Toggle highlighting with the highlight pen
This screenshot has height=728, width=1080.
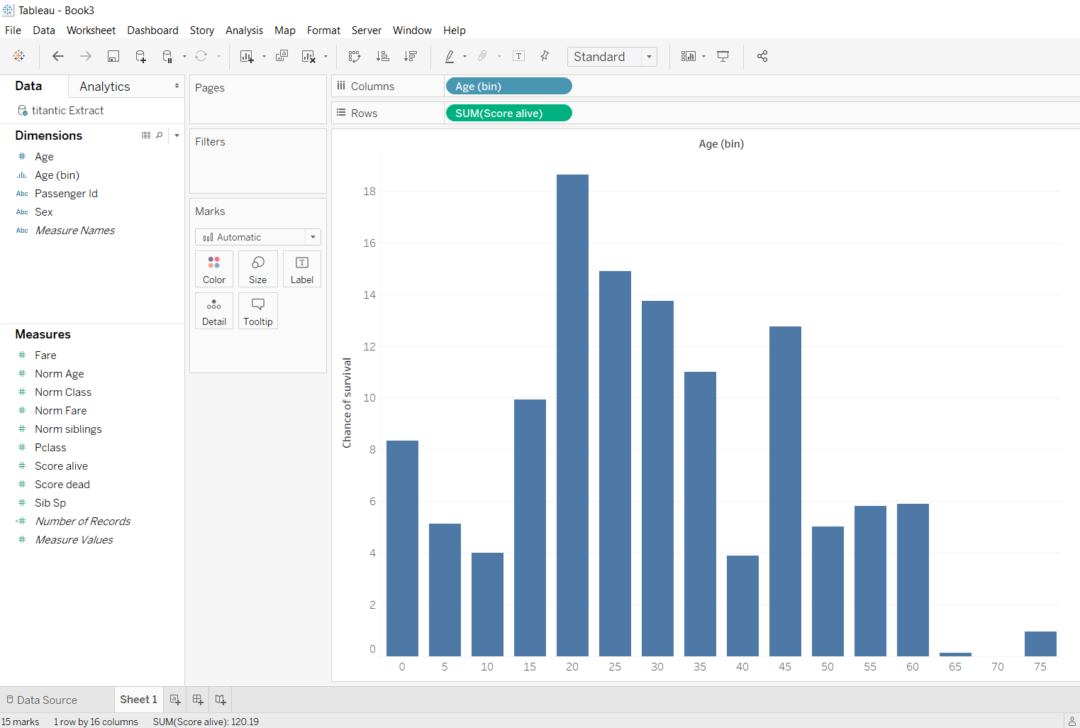pyautogui.click(x=450, y=56)
